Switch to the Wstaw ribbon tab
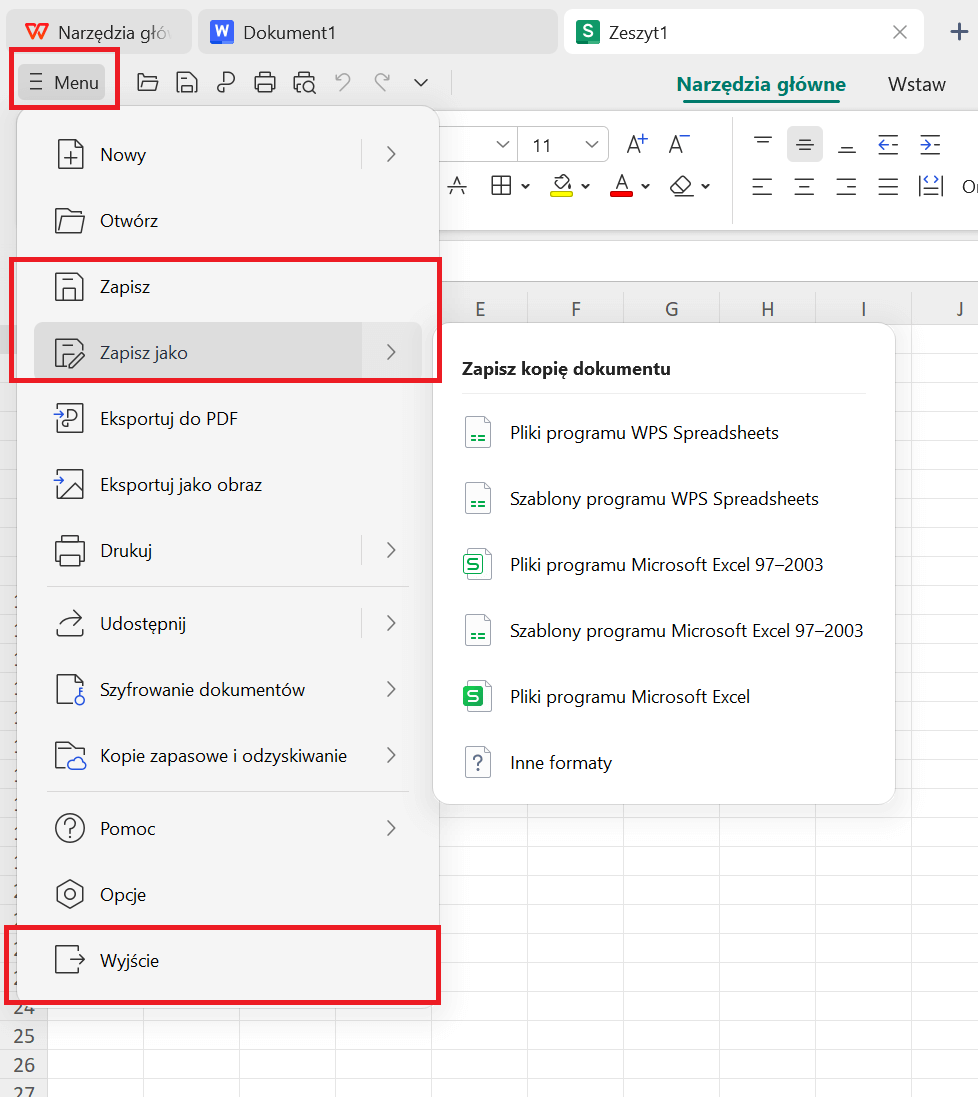Image resolution: width=978 pixels, height=1097 pixels. [916, 85]
